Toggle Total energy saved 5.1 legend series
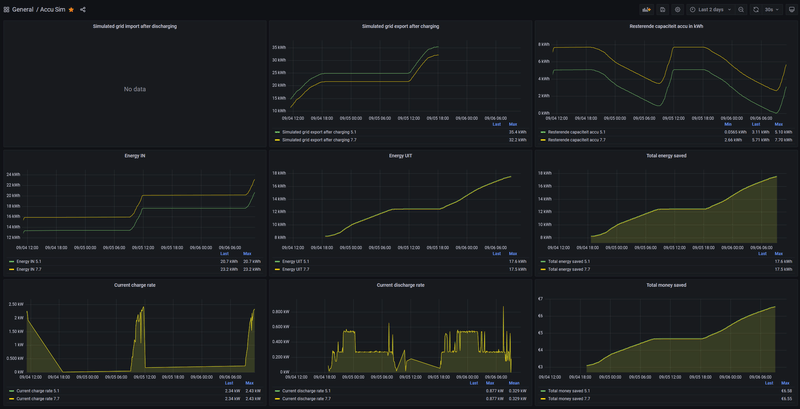Image resolution: width=800 pixels, height=409 pixels. (569, 261)
